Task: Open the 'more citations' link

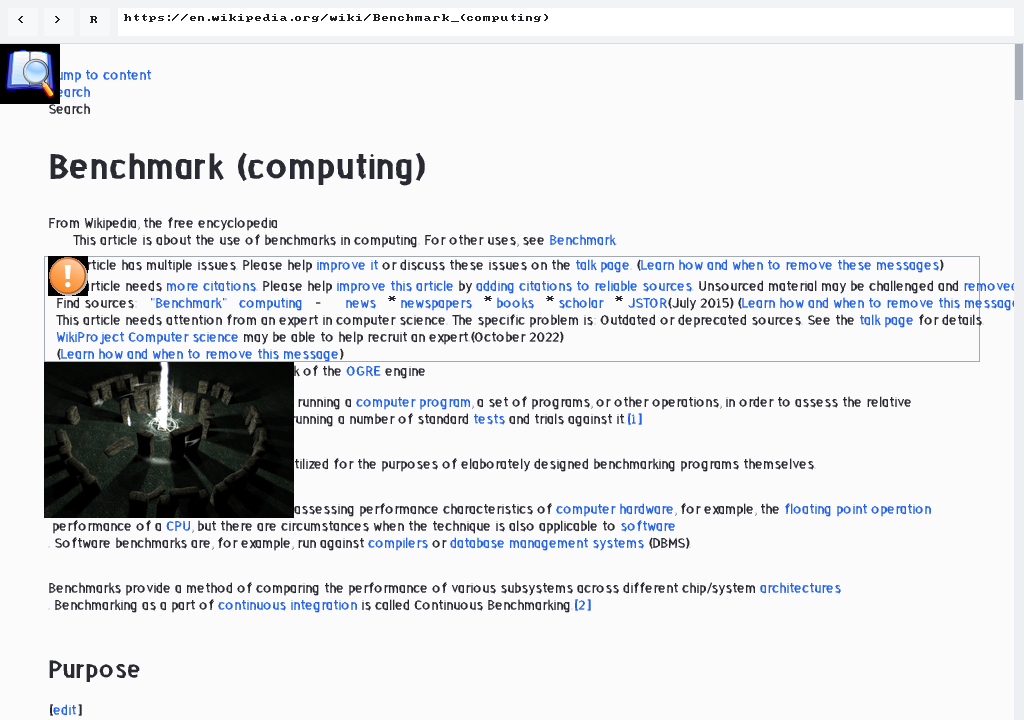Action: 211,286
